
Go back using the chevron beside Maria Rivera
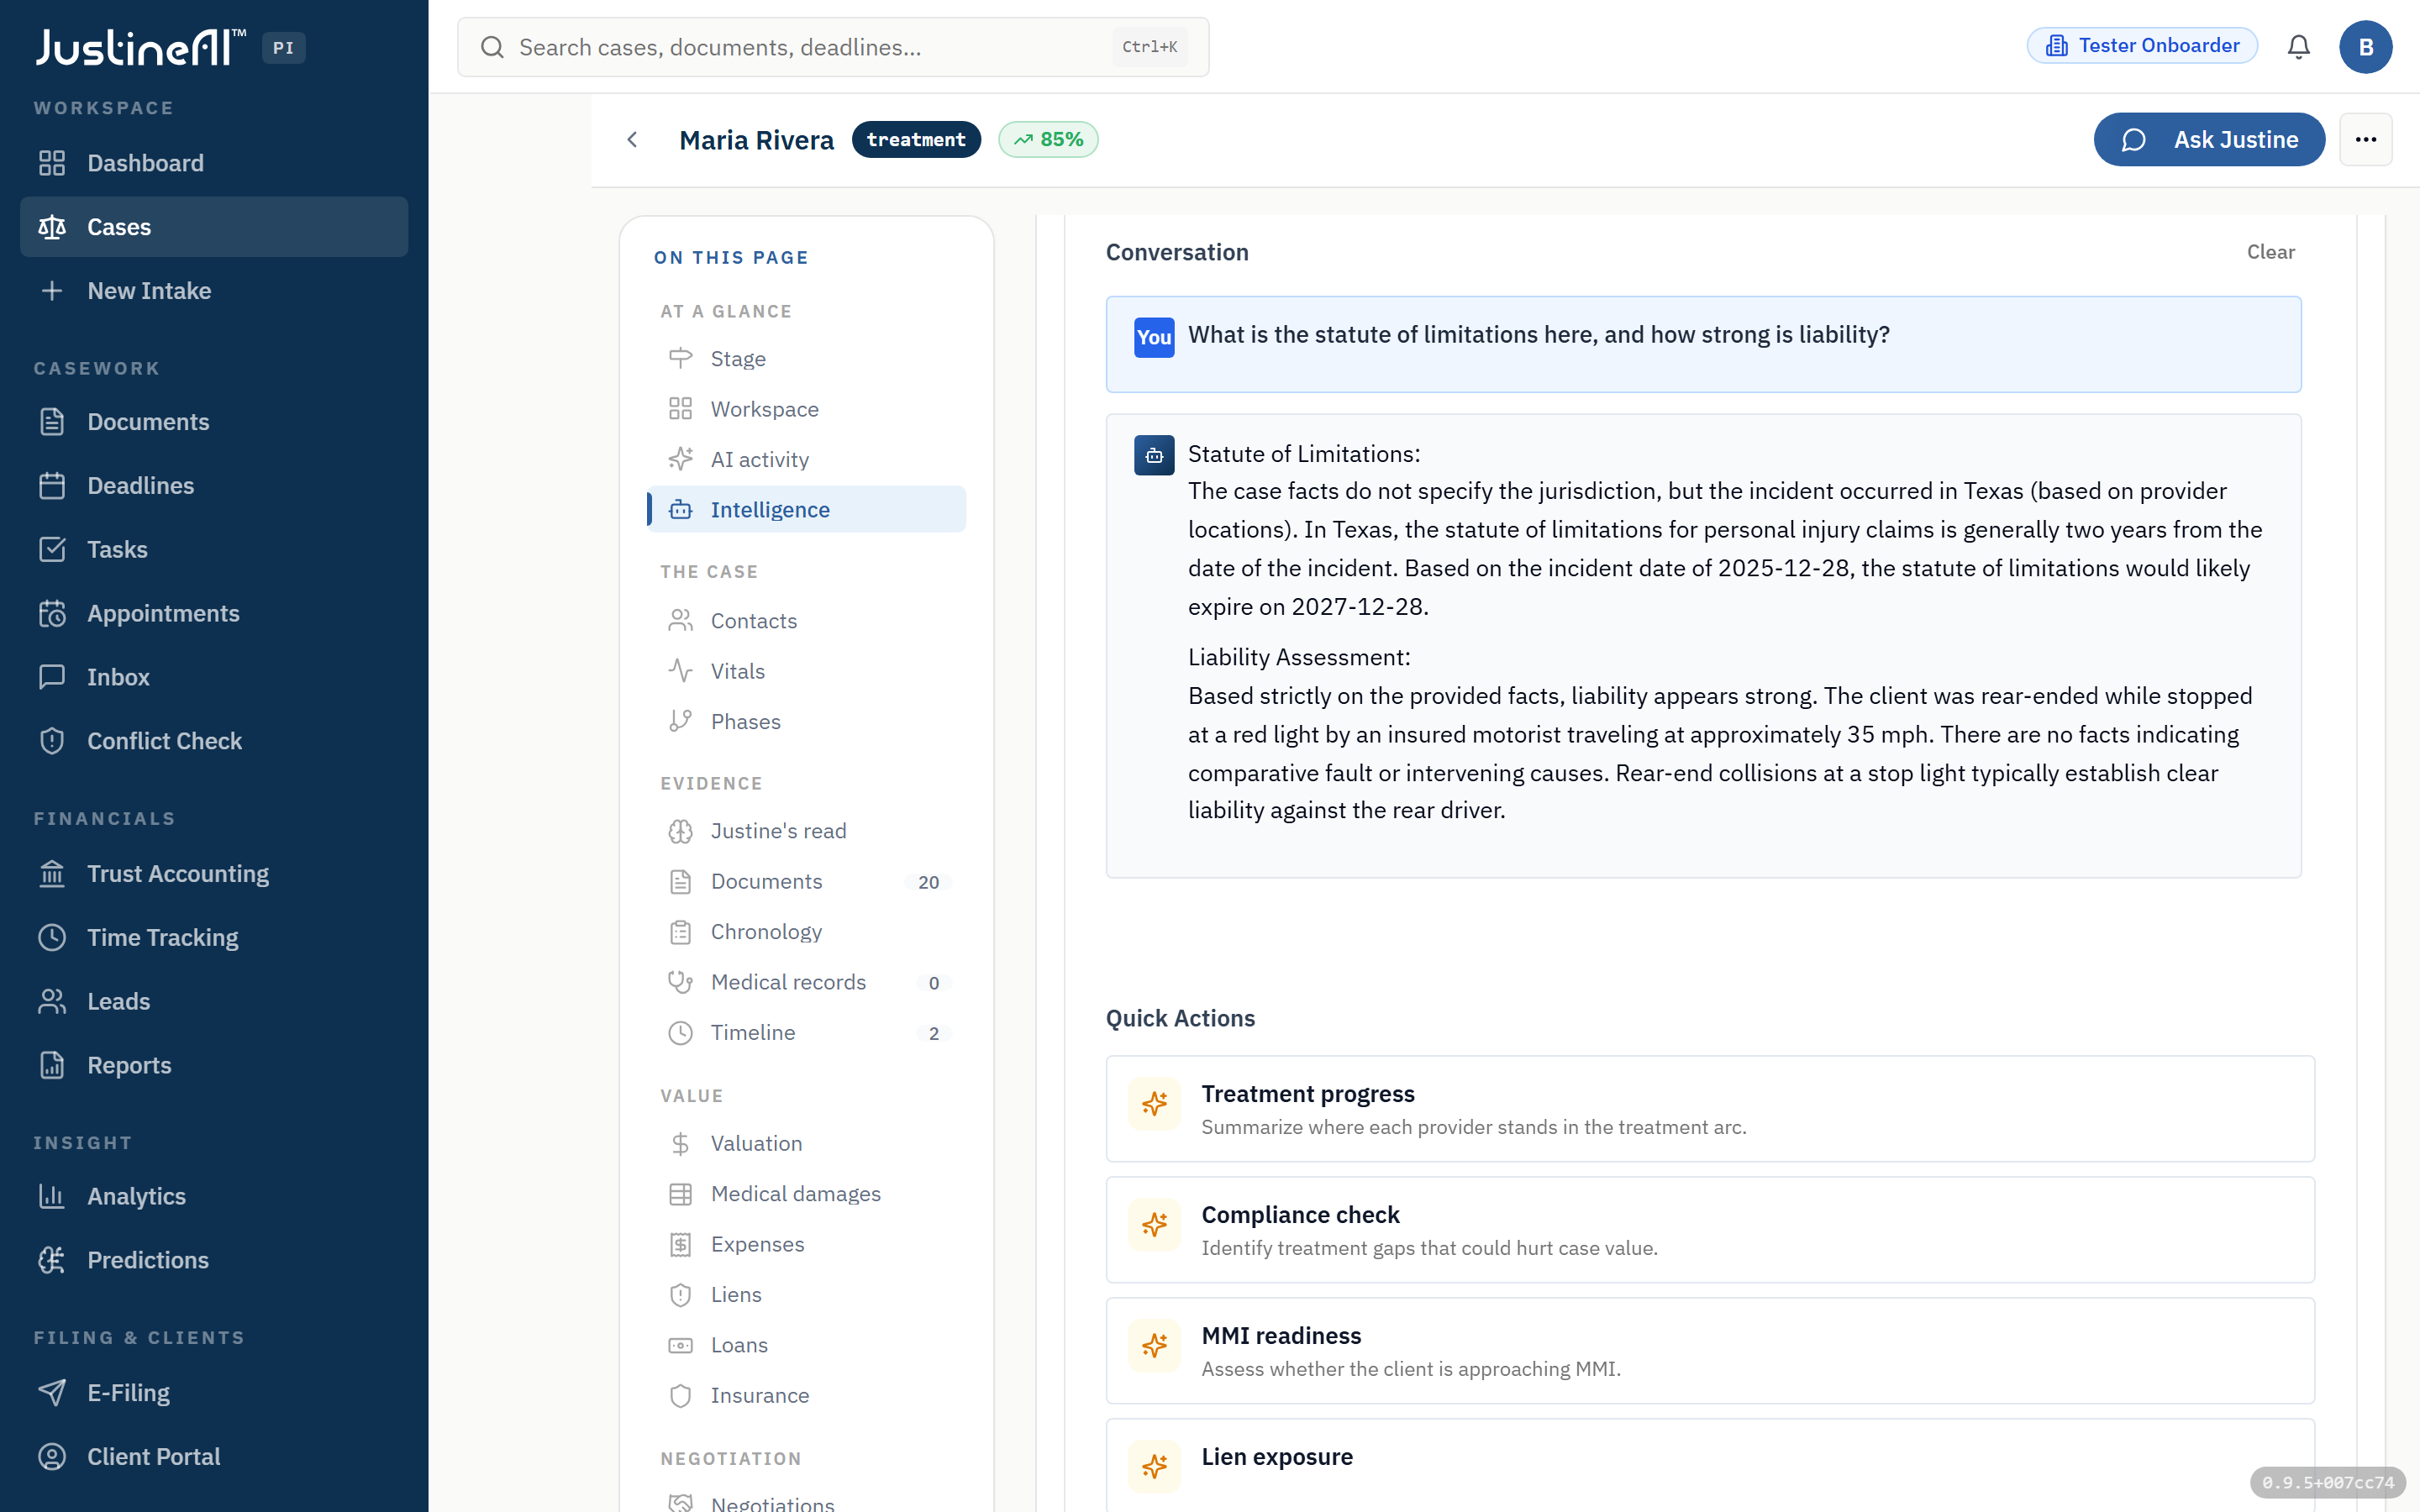click(x=632, y=139)
